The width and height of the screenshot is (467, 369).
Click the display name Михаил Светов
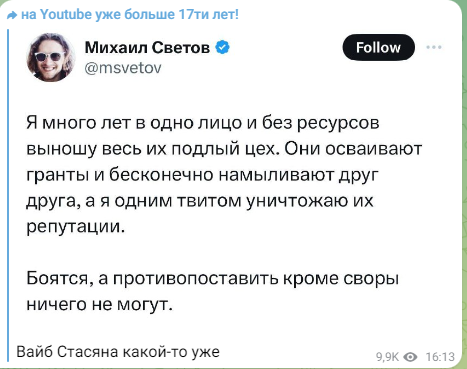tap(147, 48)
